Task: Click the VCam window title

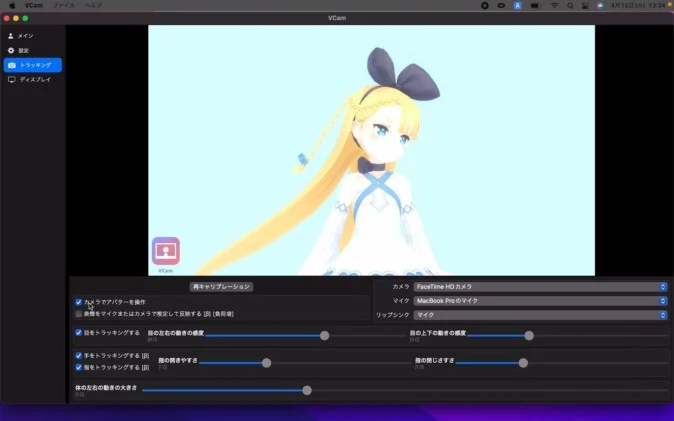Action: (x=337, y=18)
